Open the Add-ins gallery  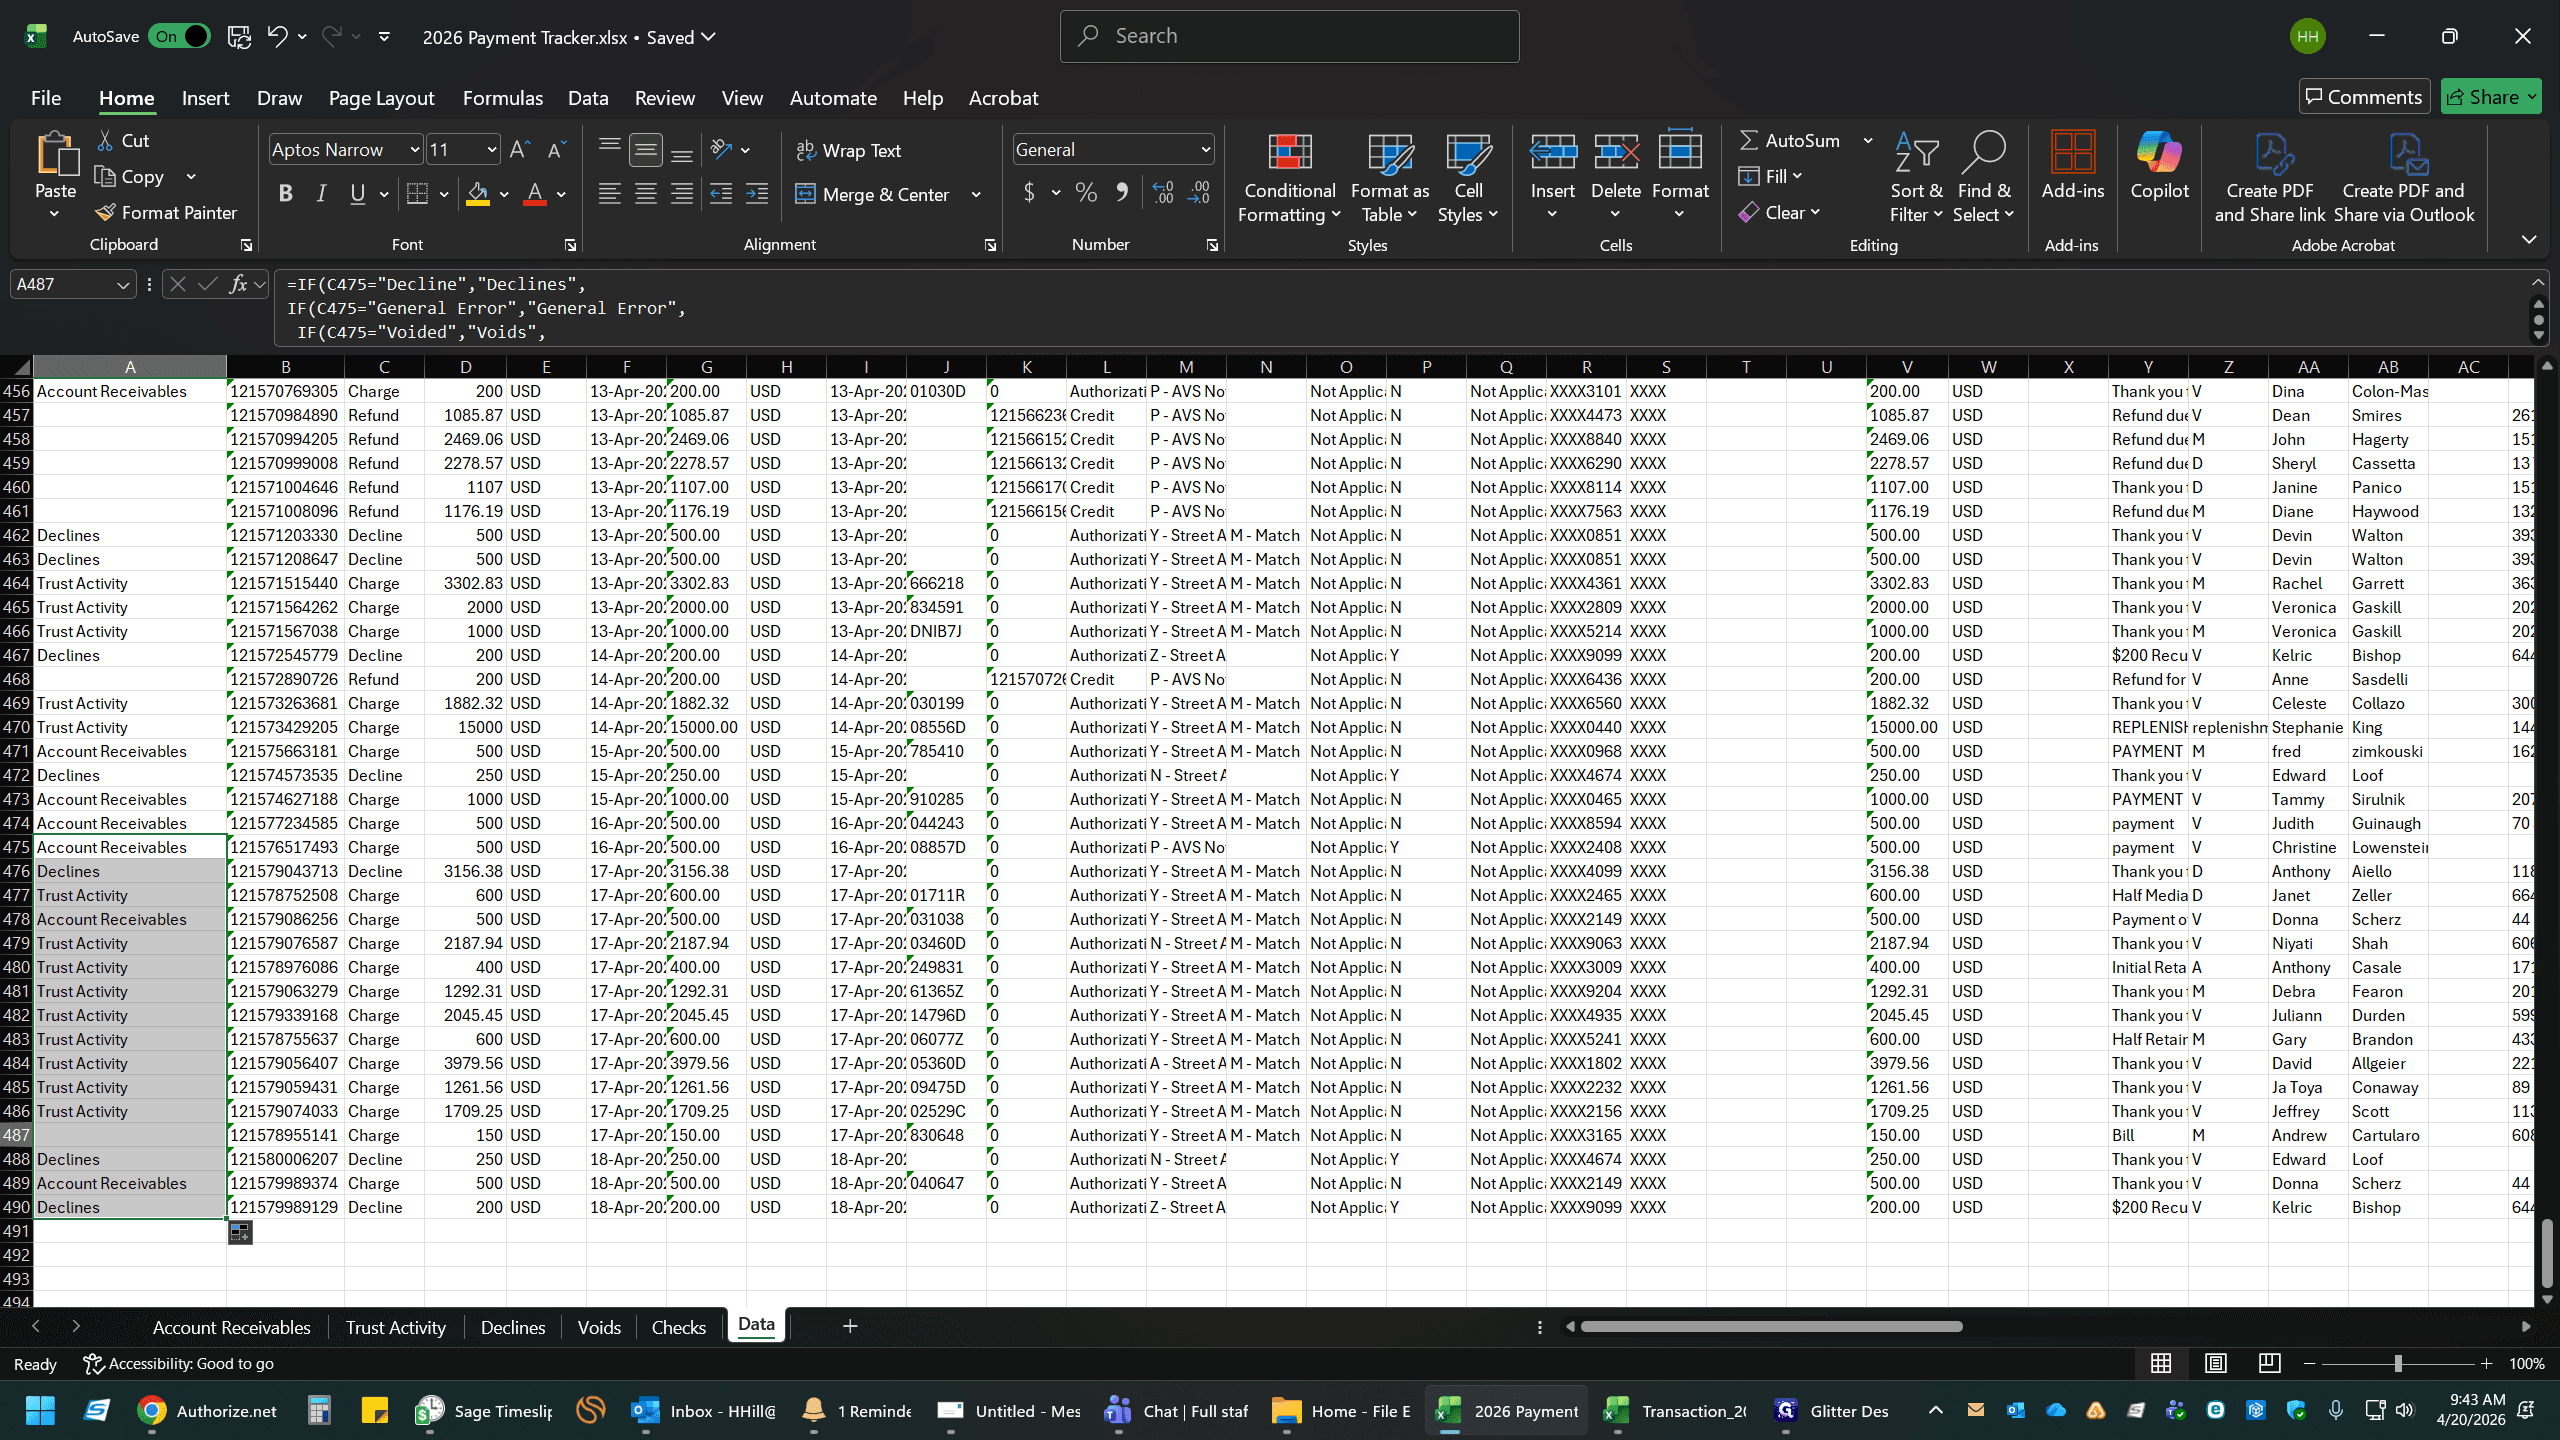pos(2072,166)
